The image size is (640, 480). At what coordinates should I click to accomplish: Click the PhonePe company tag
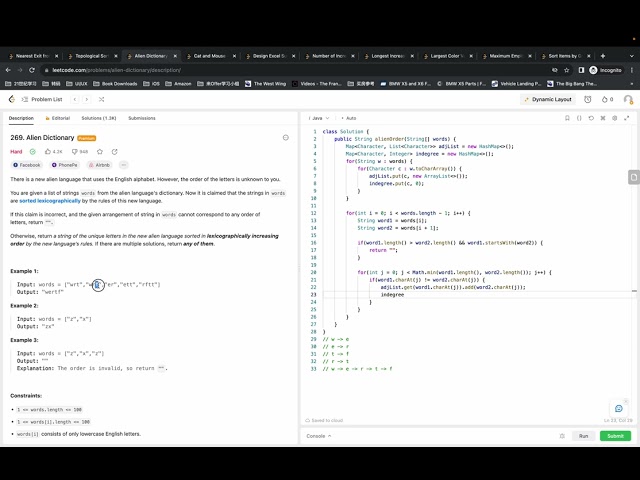(x=64, y=165)
